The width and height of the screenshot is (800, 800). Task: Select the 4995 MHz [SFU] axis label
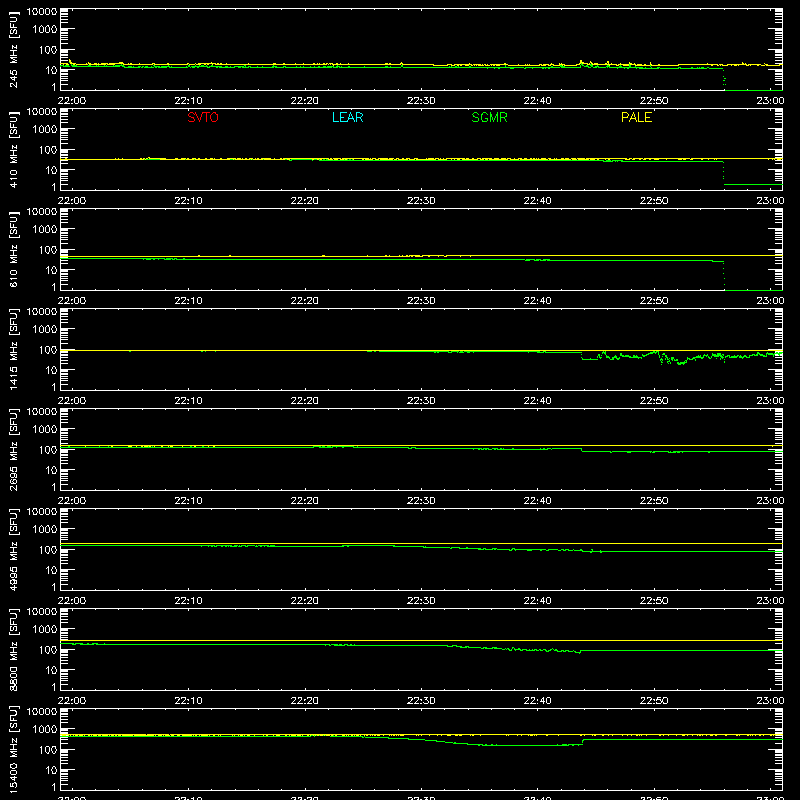pyautogui.click(x=13, y=549)
